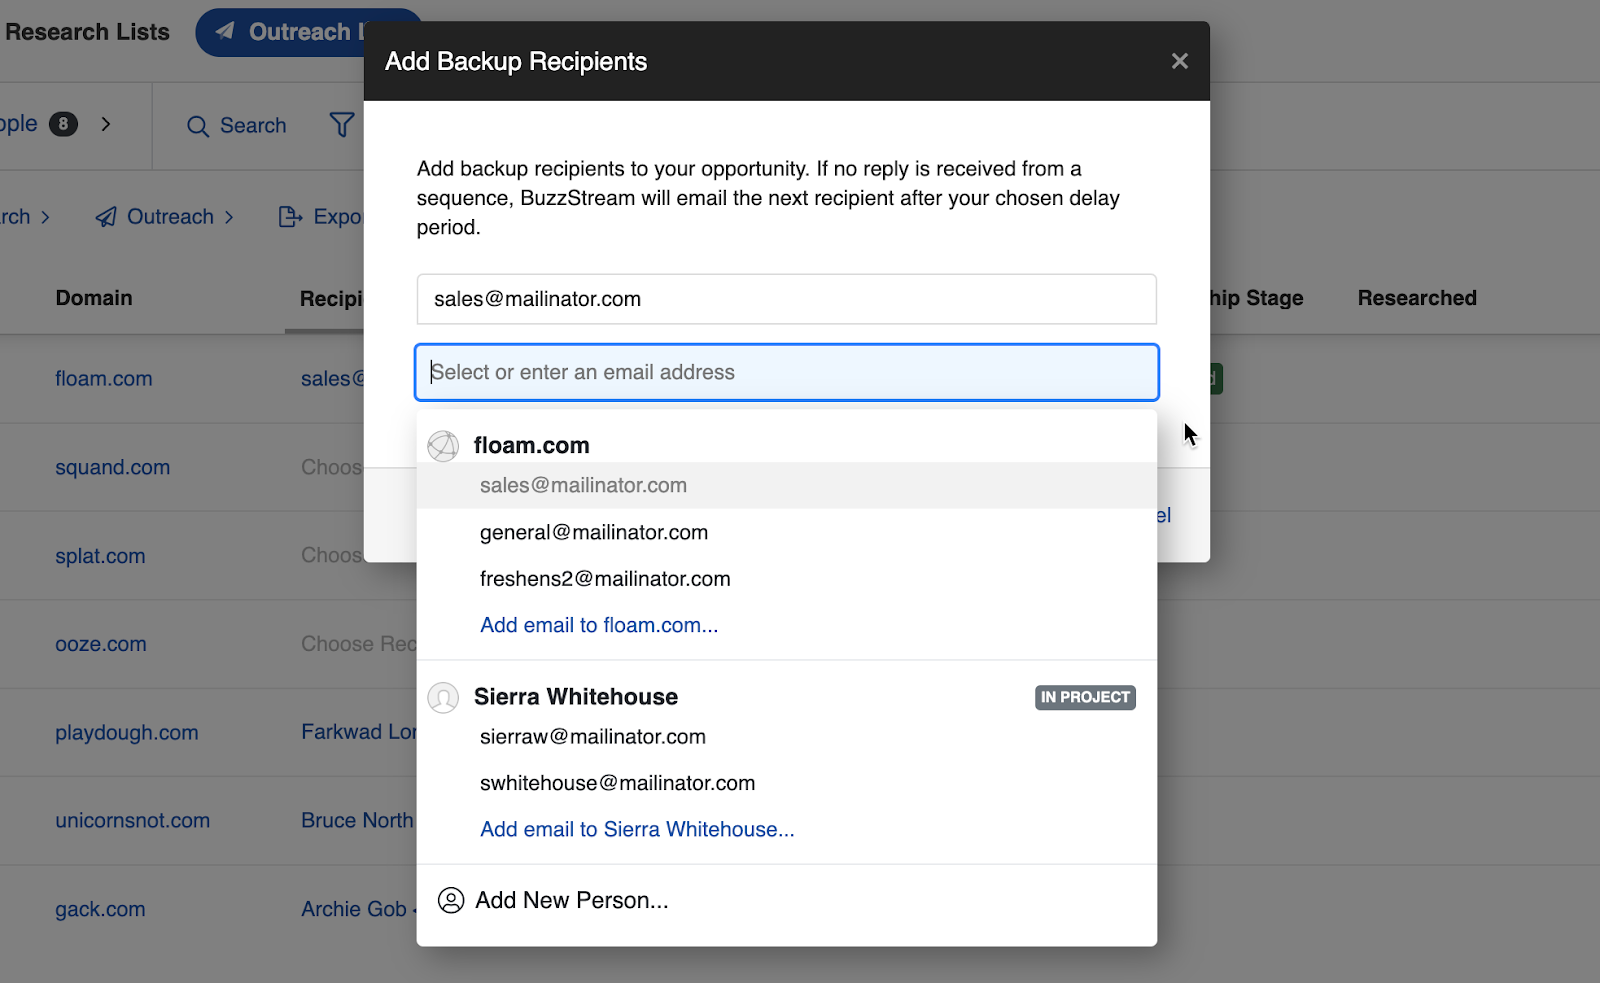Click the Search magnifier icon
Screen dimensions: 1600x983
coord(198,126)
